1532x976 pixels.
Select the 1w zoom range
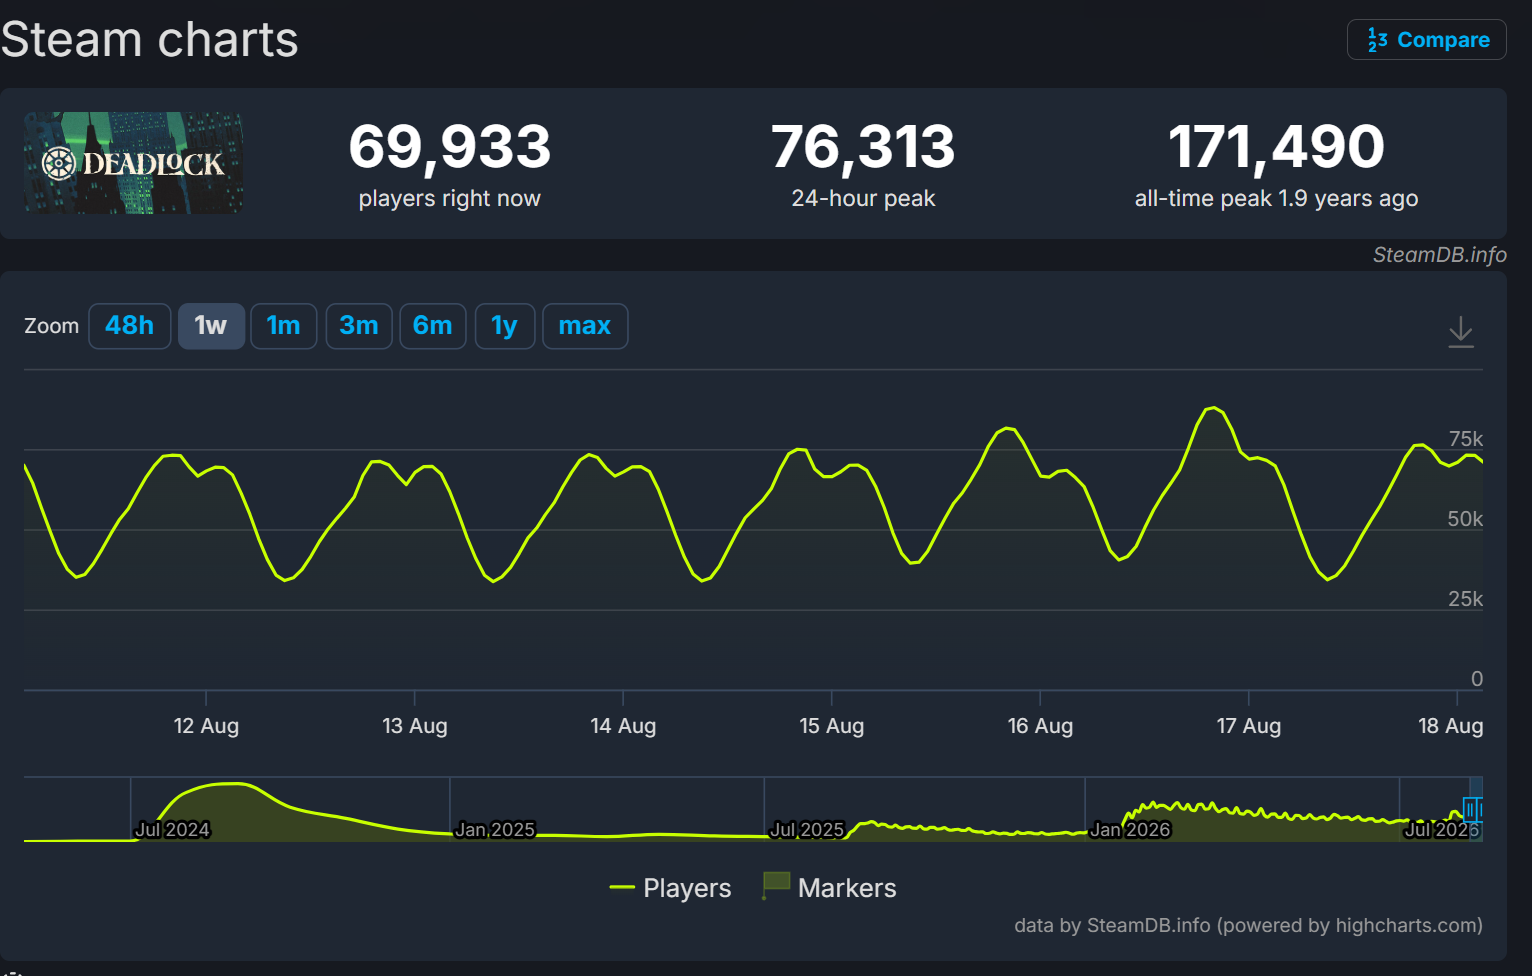pos(211,326)
